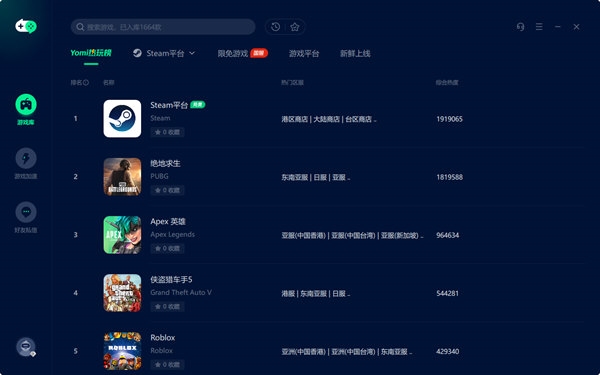Image resolution: width=600 pixels, height=375 pixels.
Task: Open the 好友私信 chat sidebar icon
Action: pyautogui.click(x=26, y=212)
